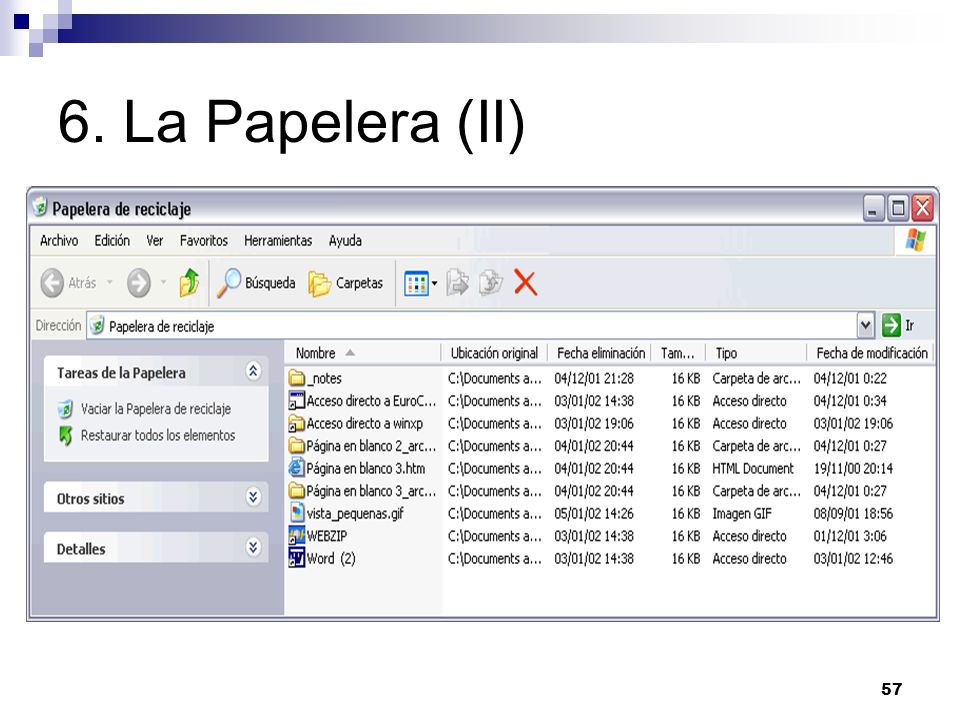This screenshot has width=960, height=720.
Task: Click Vaciar la Papelera de reciclaje link
Action: click(x=156, y=409)
